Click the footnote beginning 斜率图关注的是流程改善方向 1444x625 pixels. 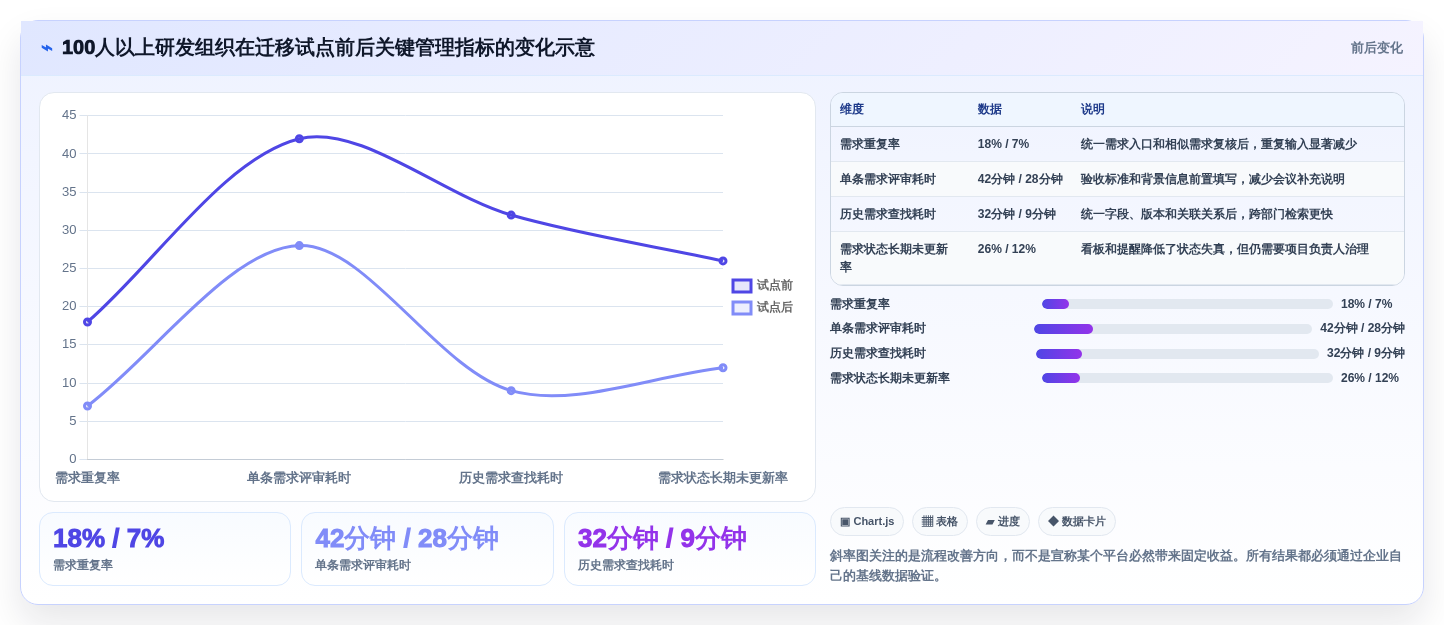coord(1116,565)
